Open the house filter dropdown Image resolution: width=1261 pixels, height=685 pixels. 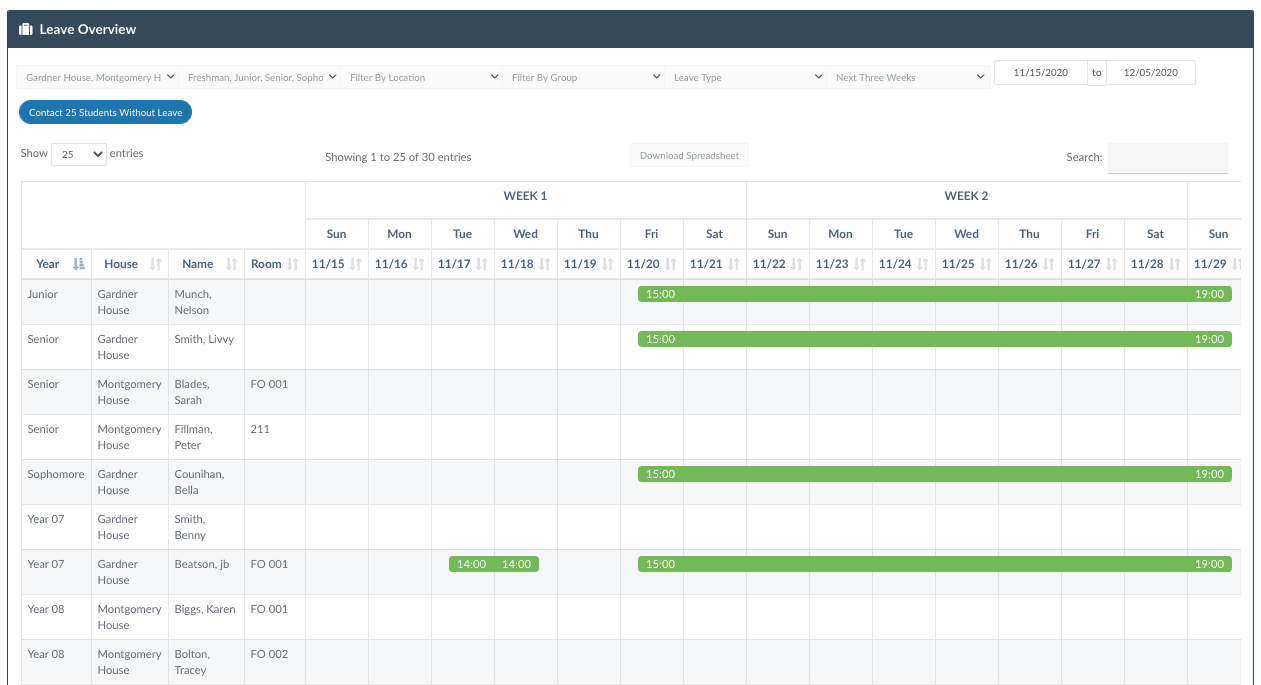(x=99, y=77)
